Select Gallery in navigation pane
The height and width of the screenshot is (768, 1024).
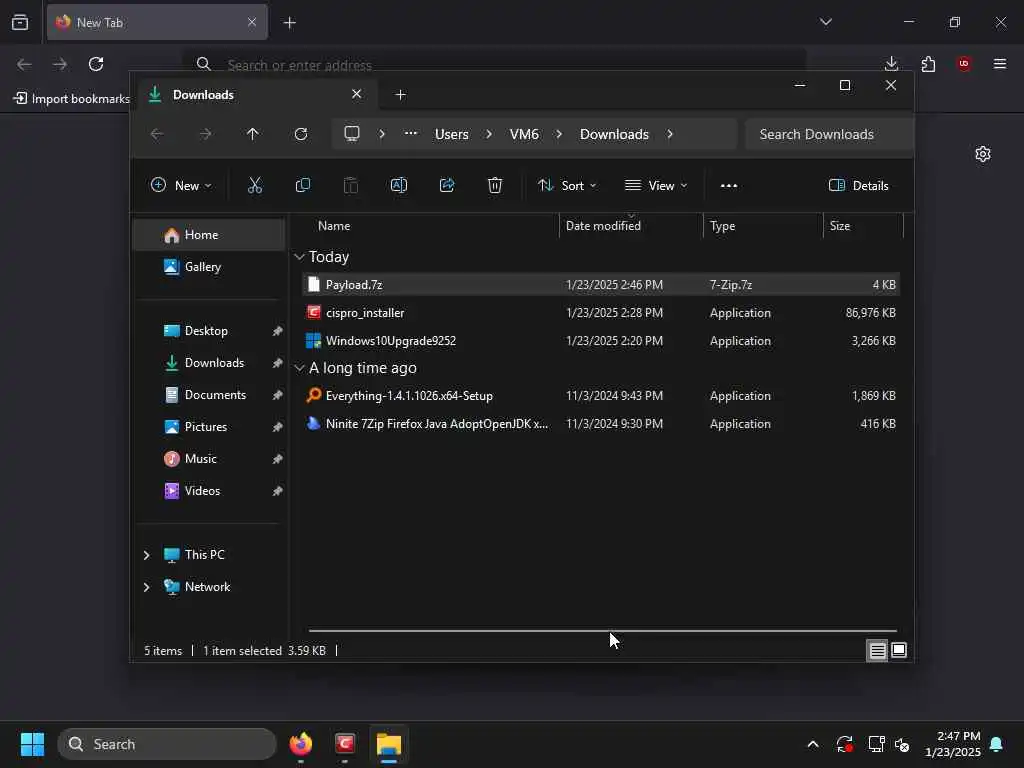click(209, 266)
